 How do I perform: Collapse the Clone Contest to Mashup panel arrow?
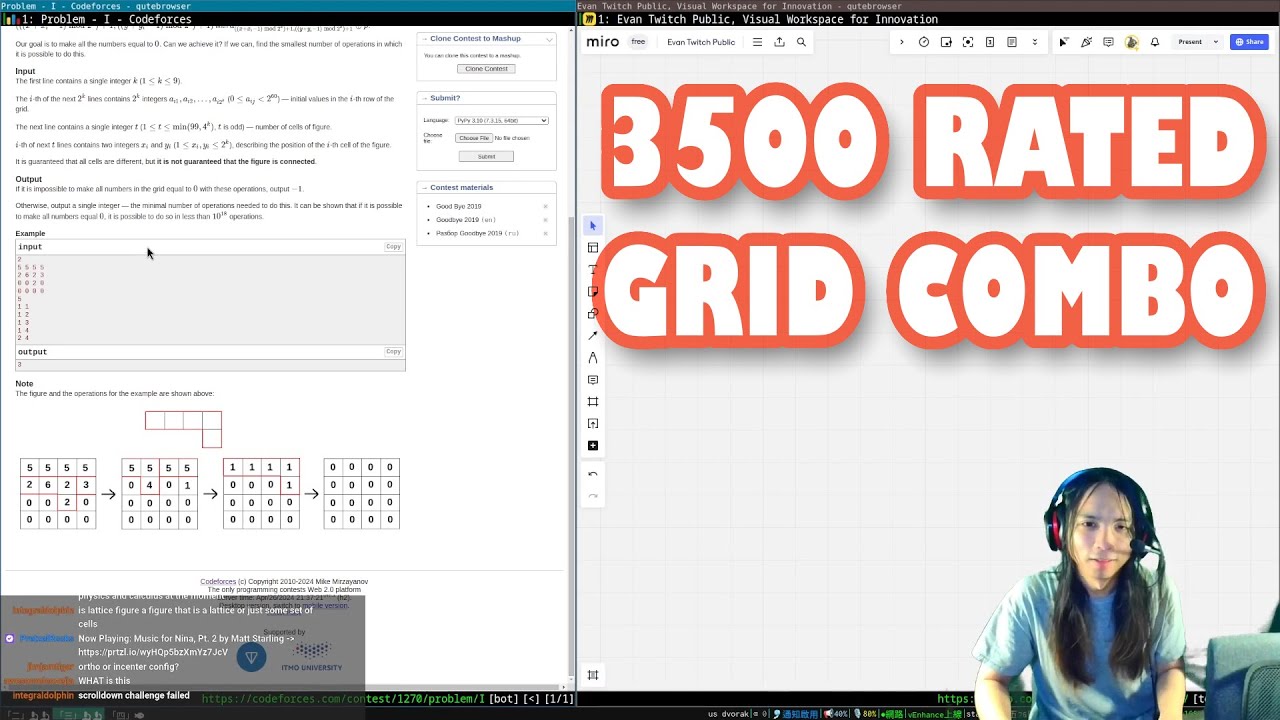pyautogui.click(x=547, y=38)
